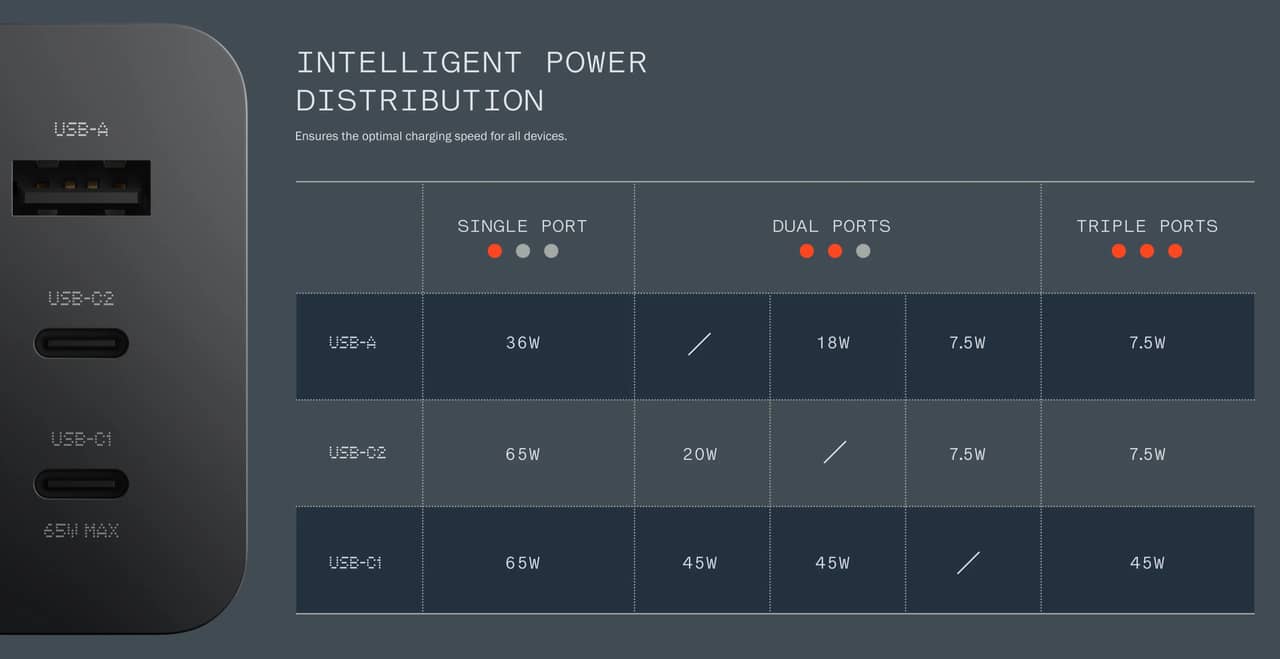This screenshot has width=1280, height=659.
Task: Click the USB-C1 port on the charger
Action: [81, 484]
